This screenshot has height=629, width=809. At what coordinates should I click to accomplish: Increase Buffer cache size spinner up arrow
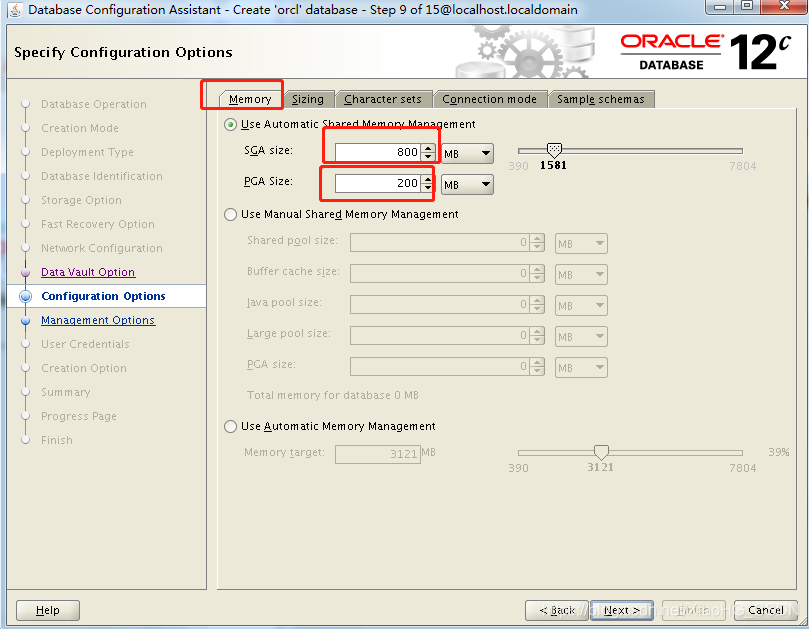point(537,269)
